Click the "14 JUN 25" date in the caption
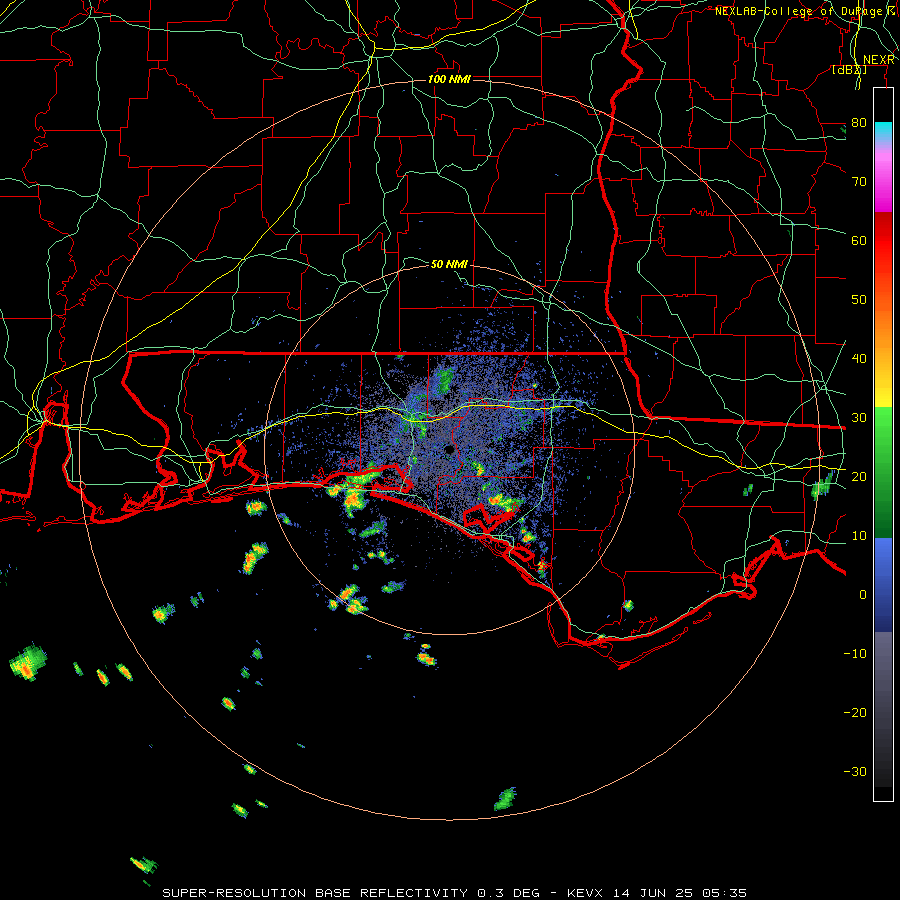900x900 pixels. click(653, 893)
